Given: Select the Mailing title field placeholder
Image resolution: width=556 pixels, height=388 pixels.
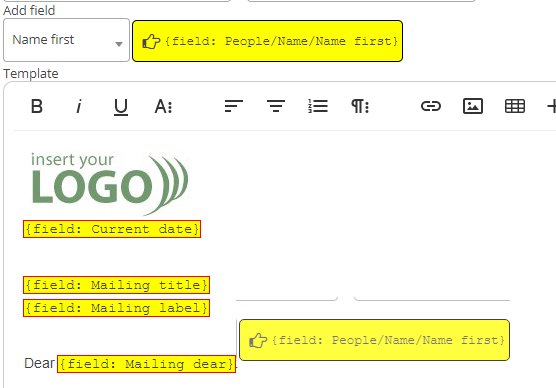Looking at the screenshot, I should 116,285.
